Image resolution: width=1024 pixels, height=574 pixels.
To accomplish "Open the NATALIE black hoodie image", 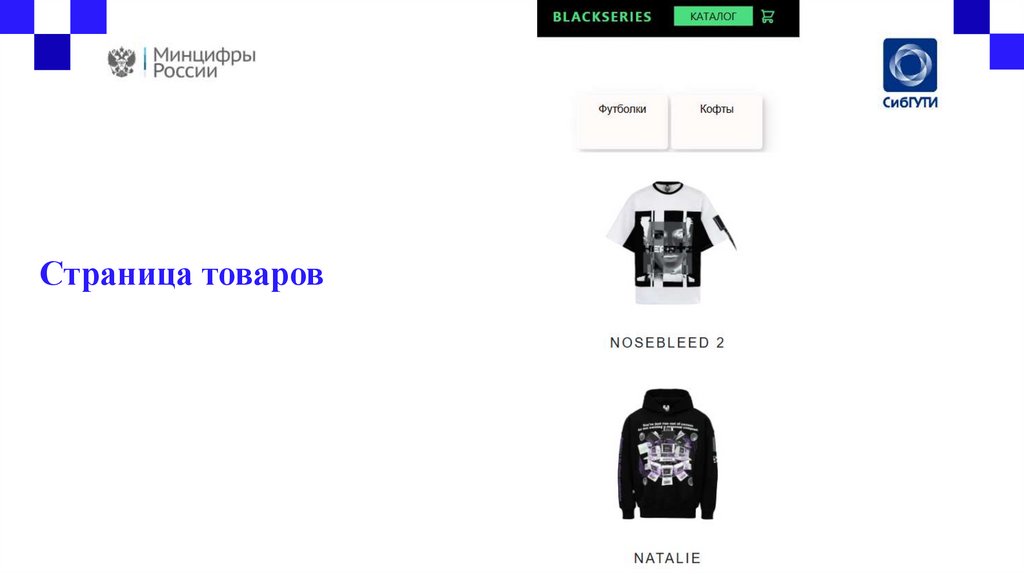I will 667,454.
